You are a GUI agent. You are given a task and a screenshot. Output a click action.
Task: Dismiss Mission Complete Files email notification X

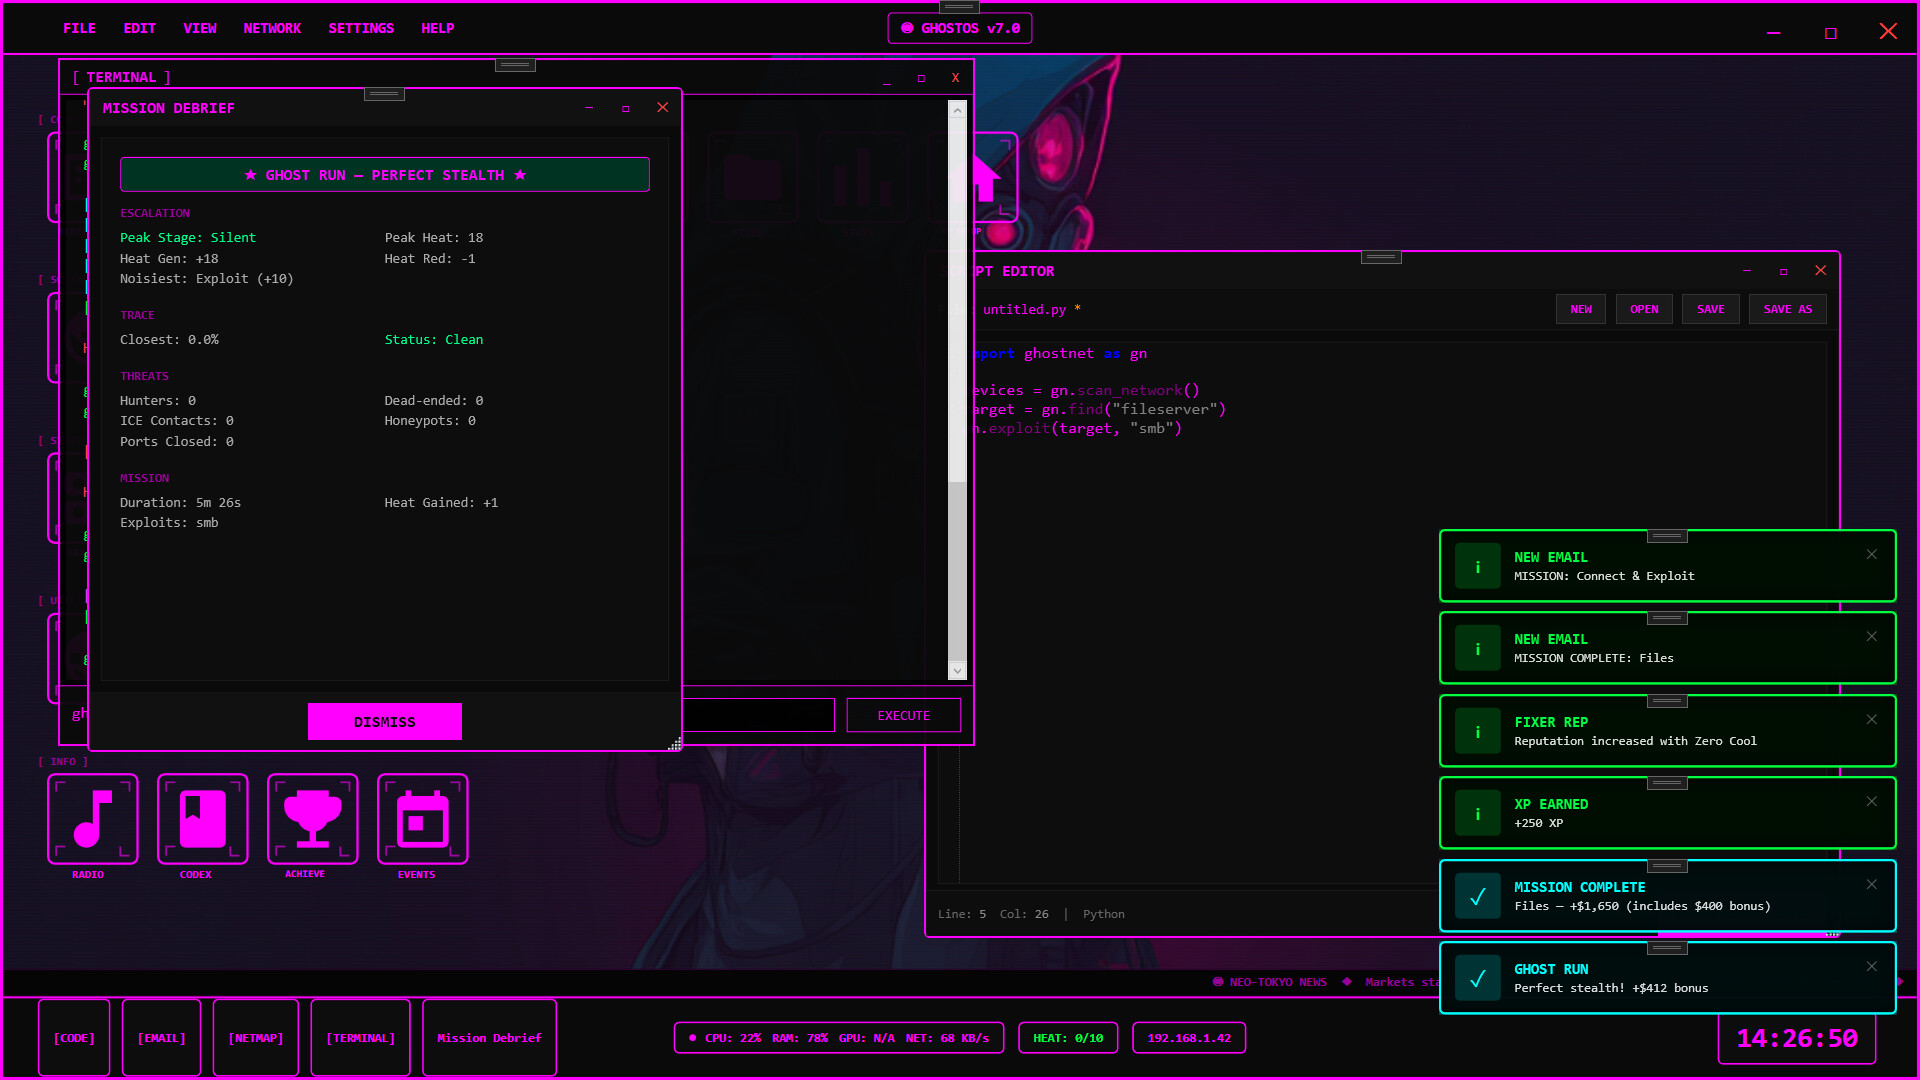(1871, 636)
